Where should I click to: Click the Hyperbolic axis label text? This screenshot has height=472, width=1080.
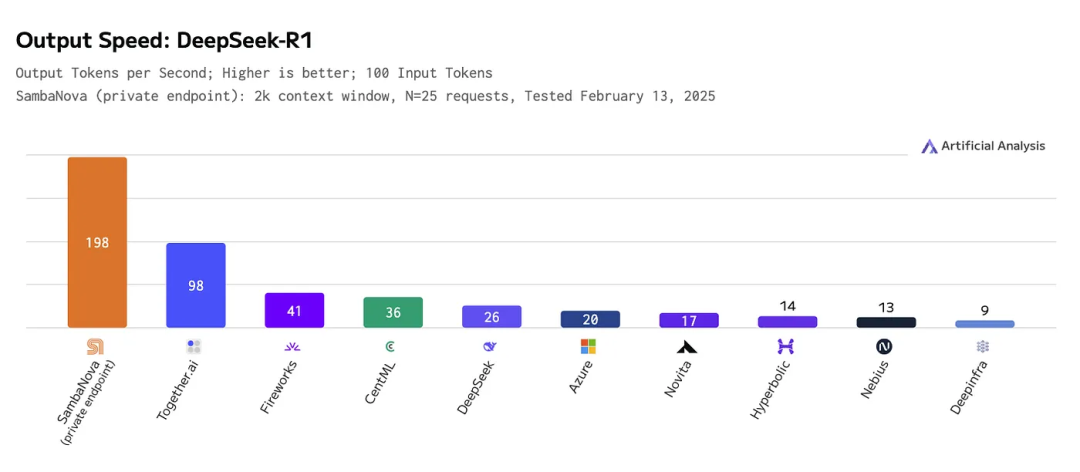pyautogui.click(x=770, y=388)
